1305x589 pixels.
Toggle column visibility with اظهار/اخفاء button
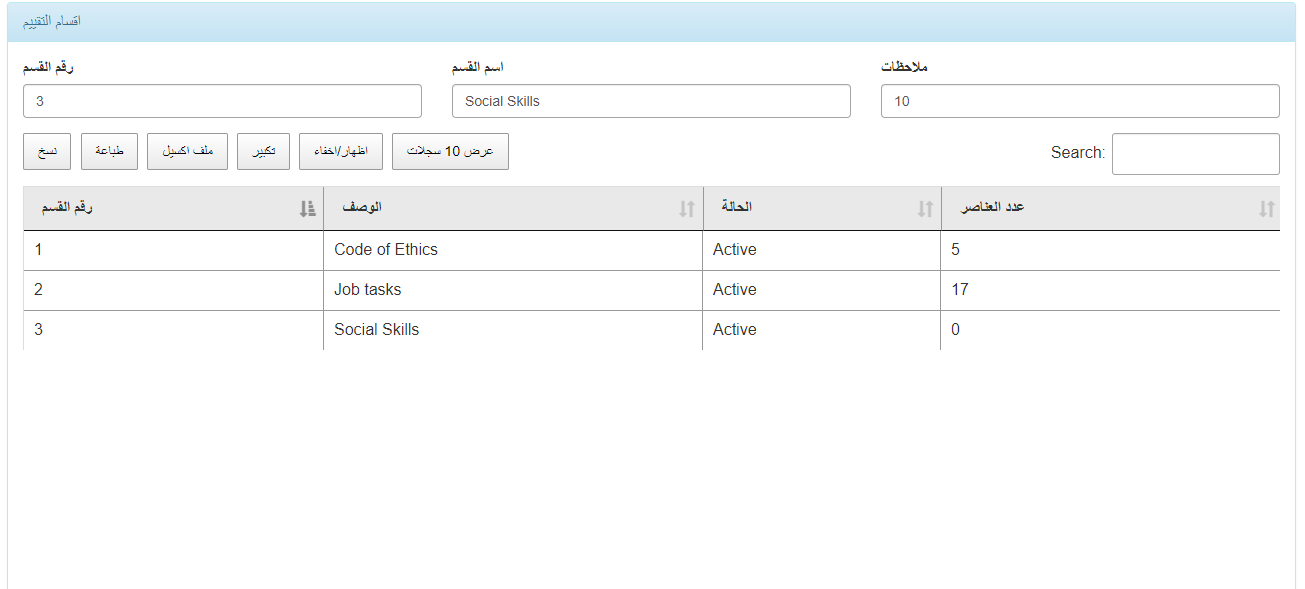coord(341,151)
